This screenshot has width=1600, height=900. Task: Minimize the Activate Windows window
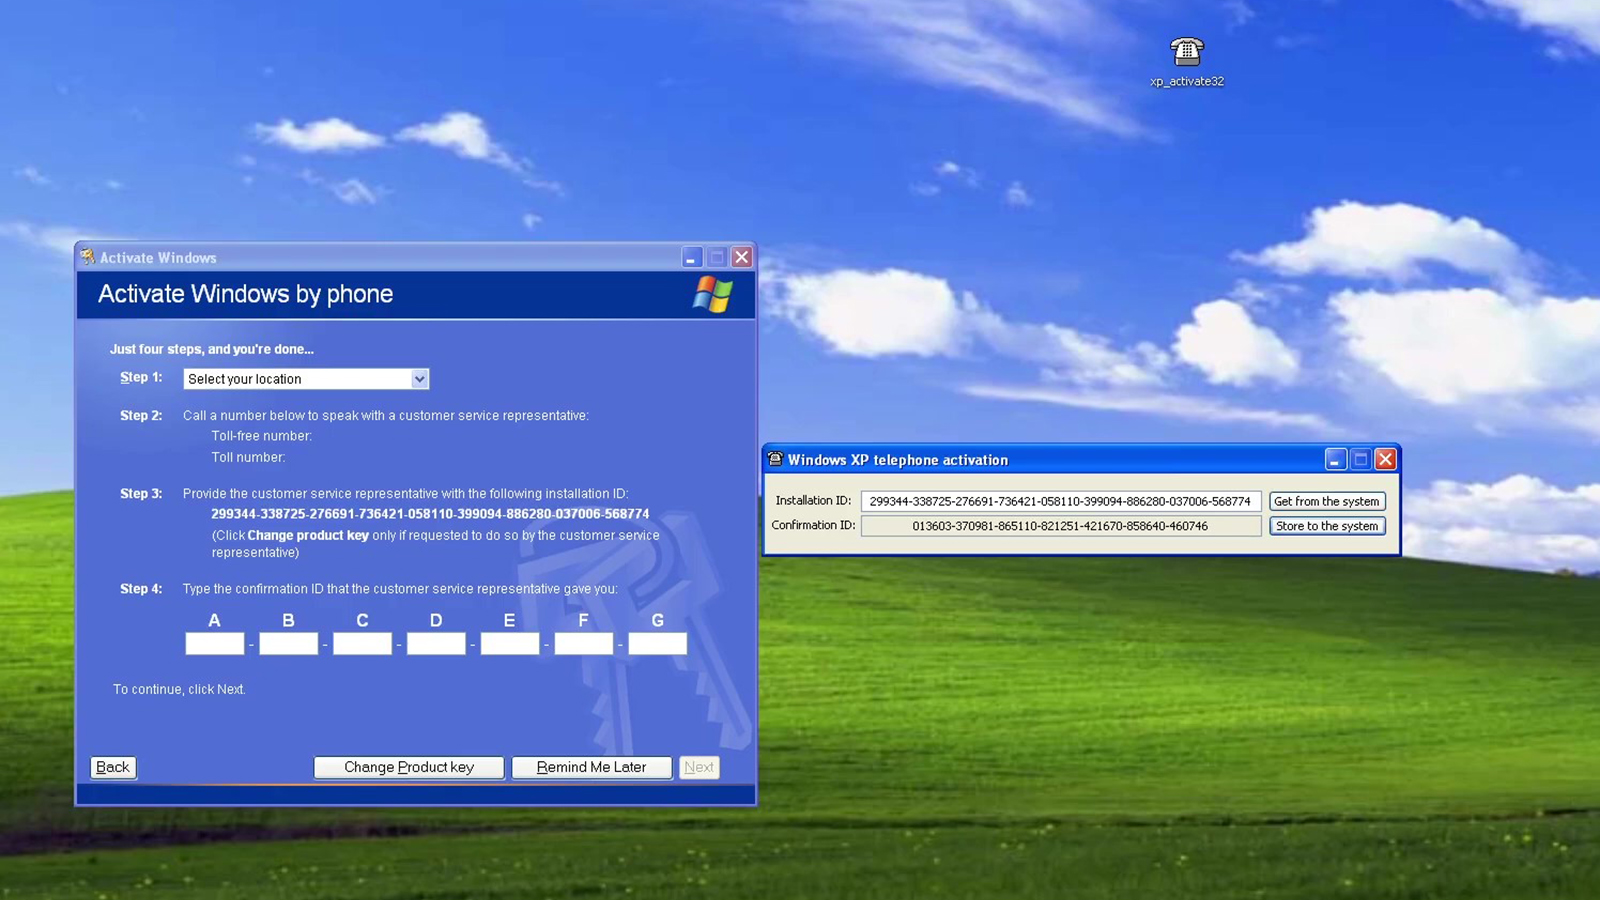(691, 257)
